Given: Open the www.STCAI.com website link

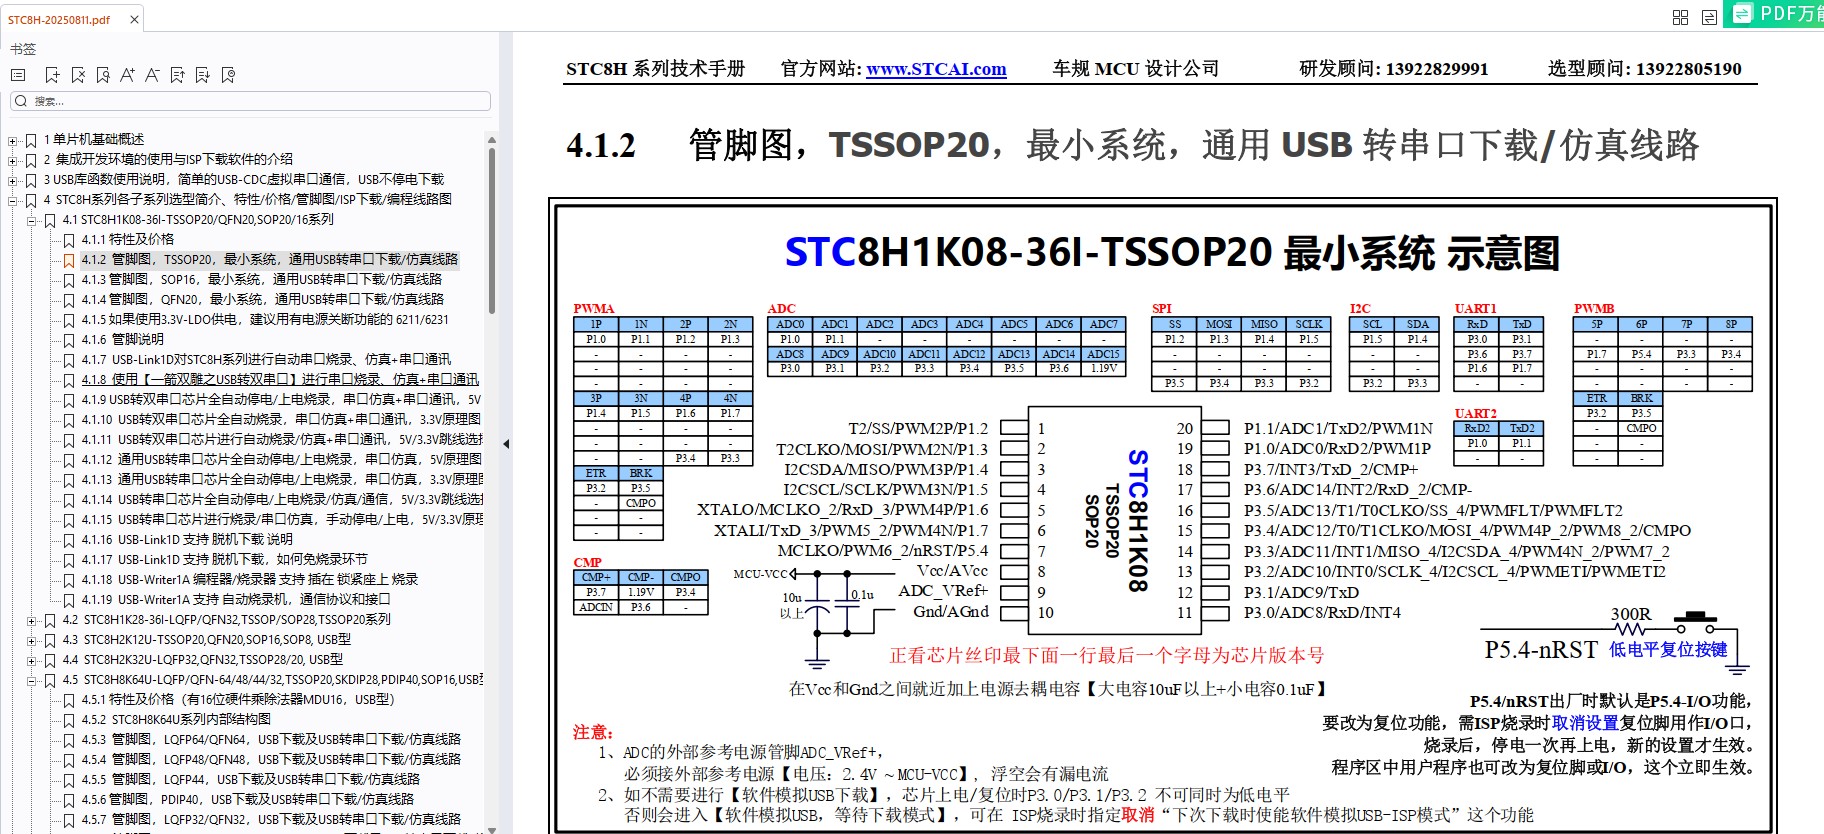Looking at the screenshot, I should click(x=936, y=69).
